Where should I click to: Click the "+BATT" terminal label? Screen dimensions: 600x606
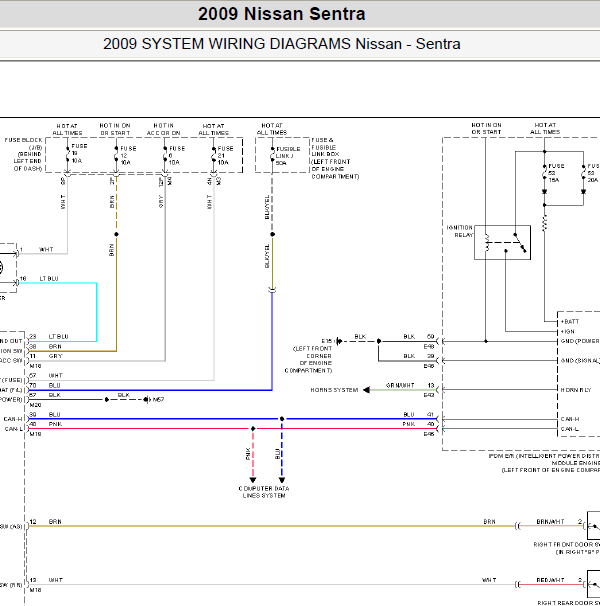point(569,322)
